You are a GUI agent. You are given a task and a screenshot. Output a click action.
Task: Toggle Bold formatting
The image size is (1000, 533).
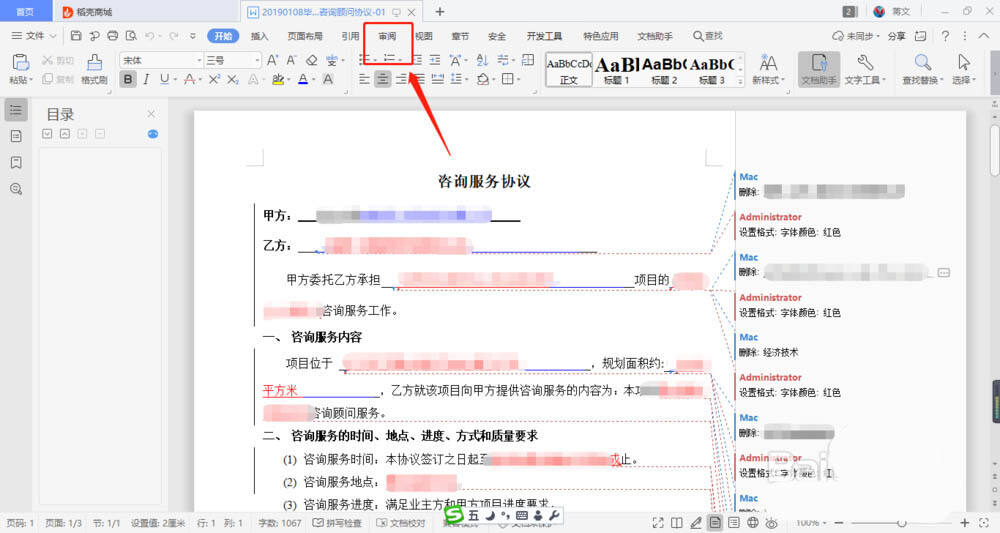[x=128, y=79]
